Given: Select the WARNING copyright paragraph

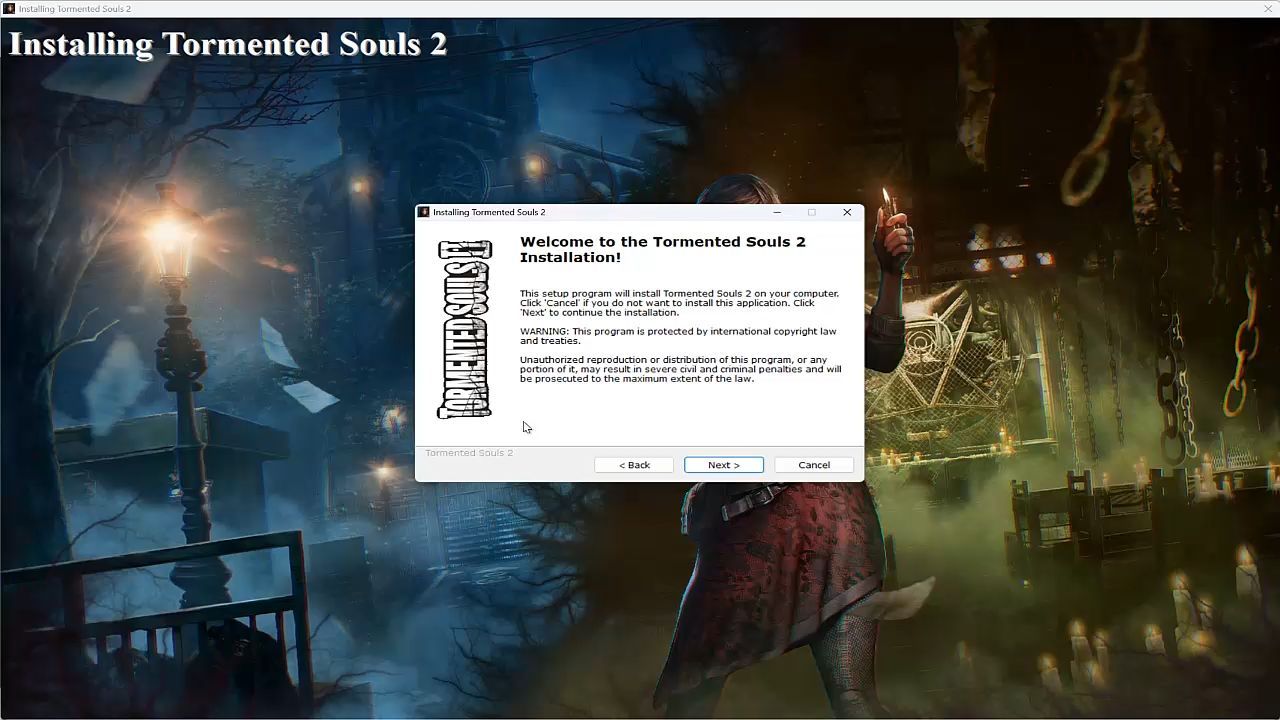Looking at the screenshot, I should pos(677,336).
